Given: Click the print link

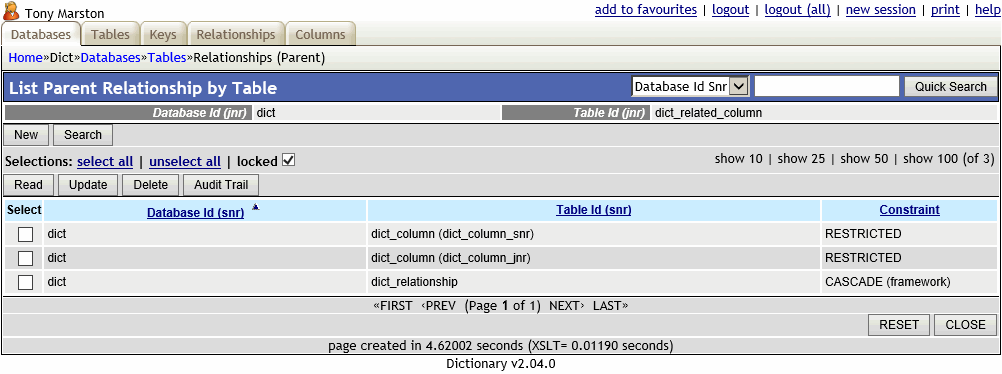Looking at the screenshot, I should 945,10.
